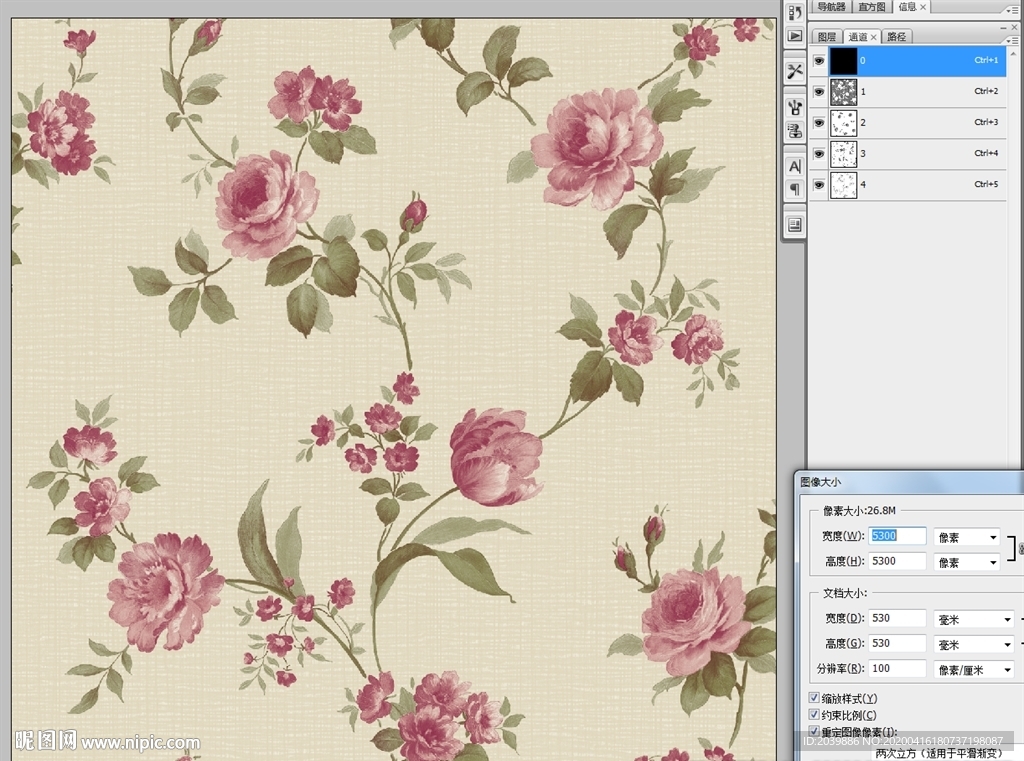Viewport: 1024px width, 761px height.
Task: Open the Clone Source panel icon
Action: pos(795,130)
